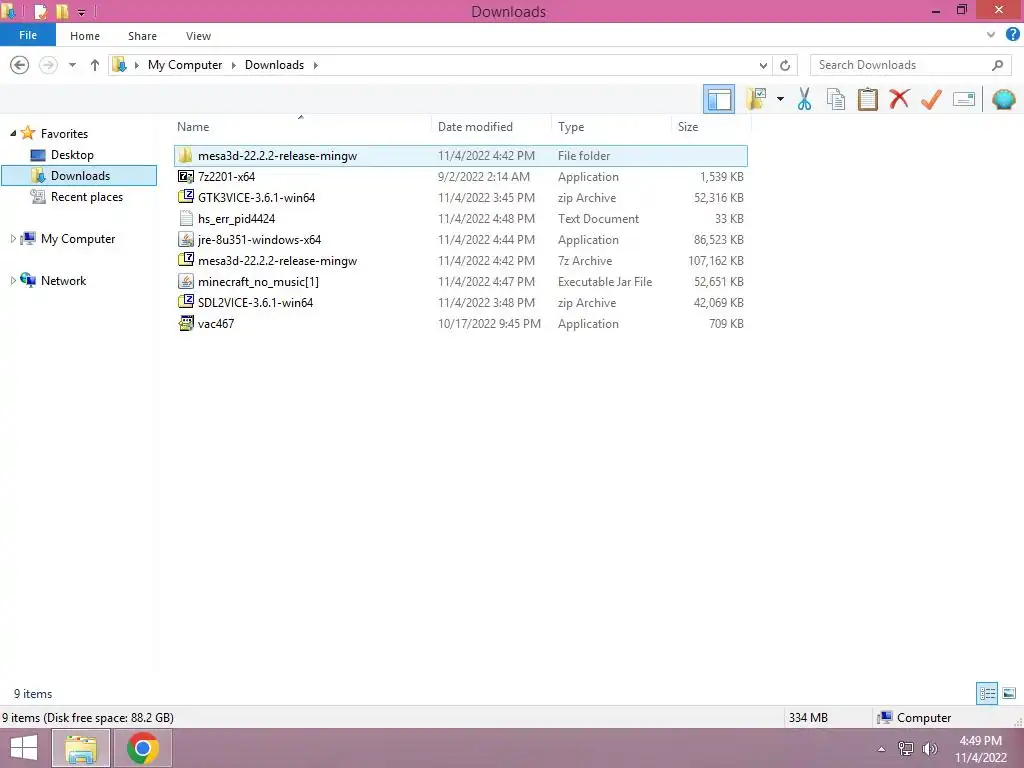Open the Home ribbon tab
Screen dimensions: 1024x768
85,36
